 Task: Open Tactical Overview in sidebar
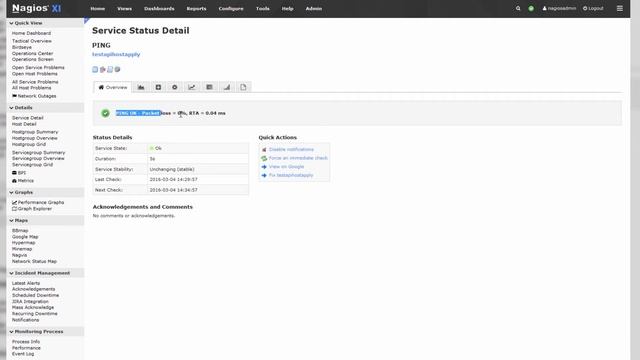pos(32,41)
